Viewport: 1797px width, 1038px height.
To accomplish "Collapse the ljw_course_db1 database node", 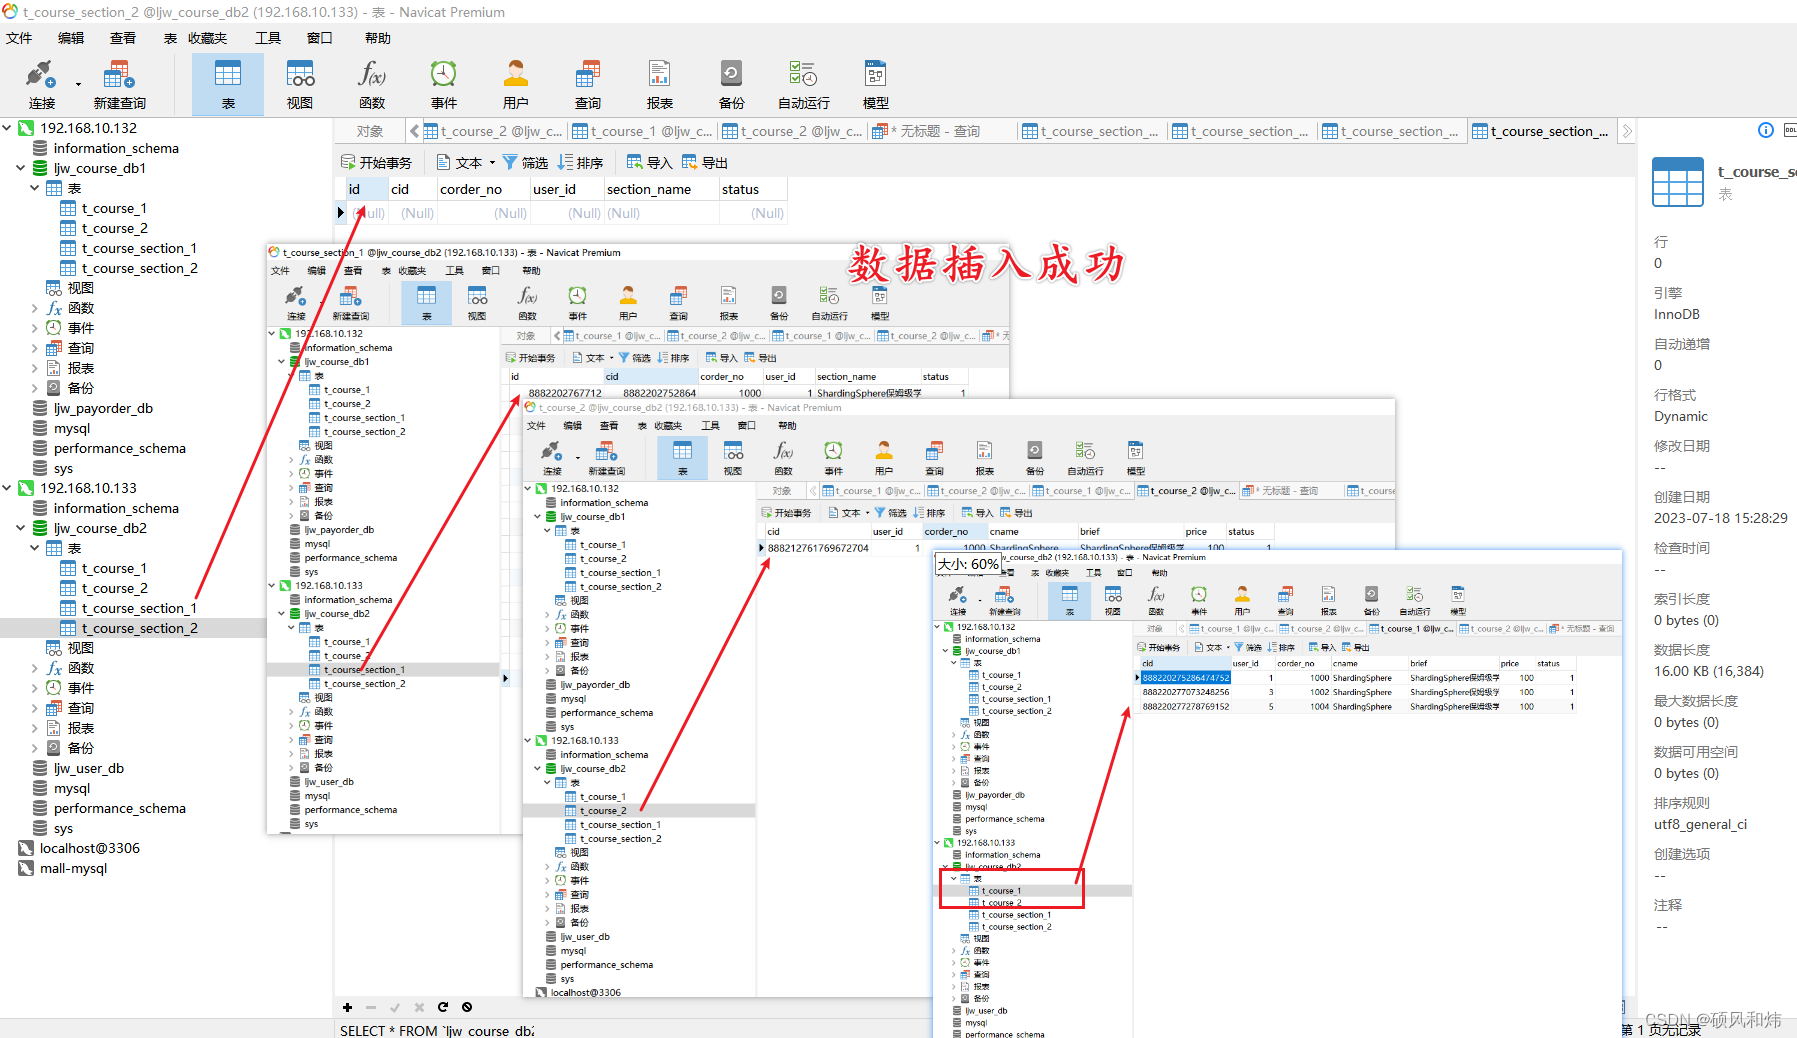I will click(21, 168).
